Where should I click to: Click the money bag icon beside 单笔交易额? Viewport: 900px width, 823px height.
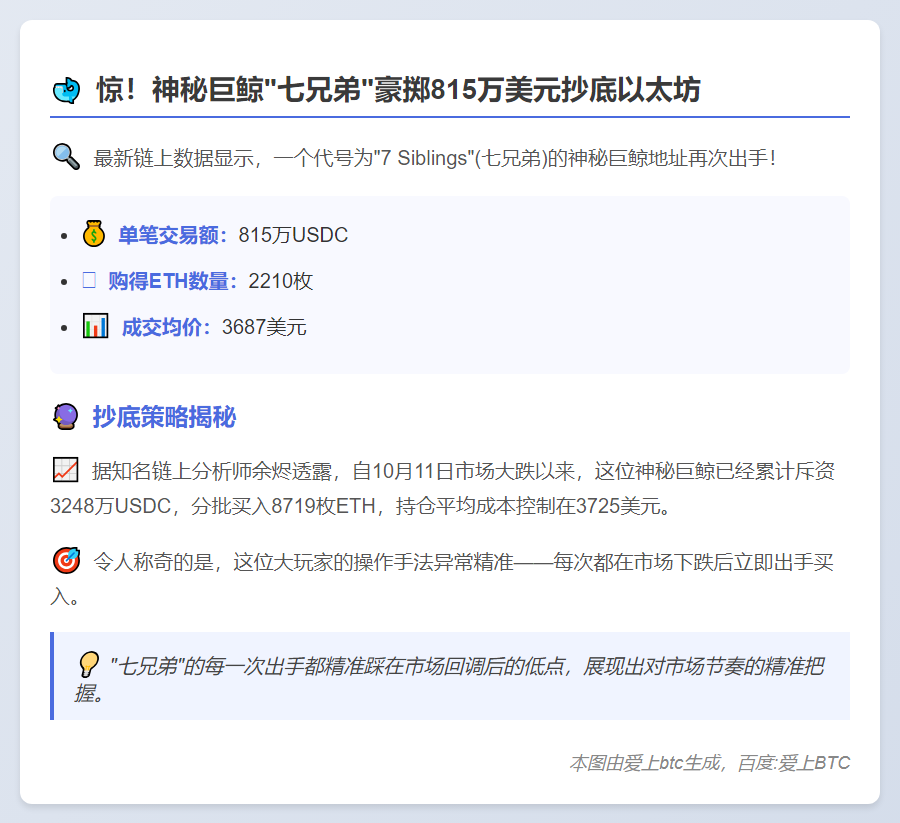click(93, 233)
